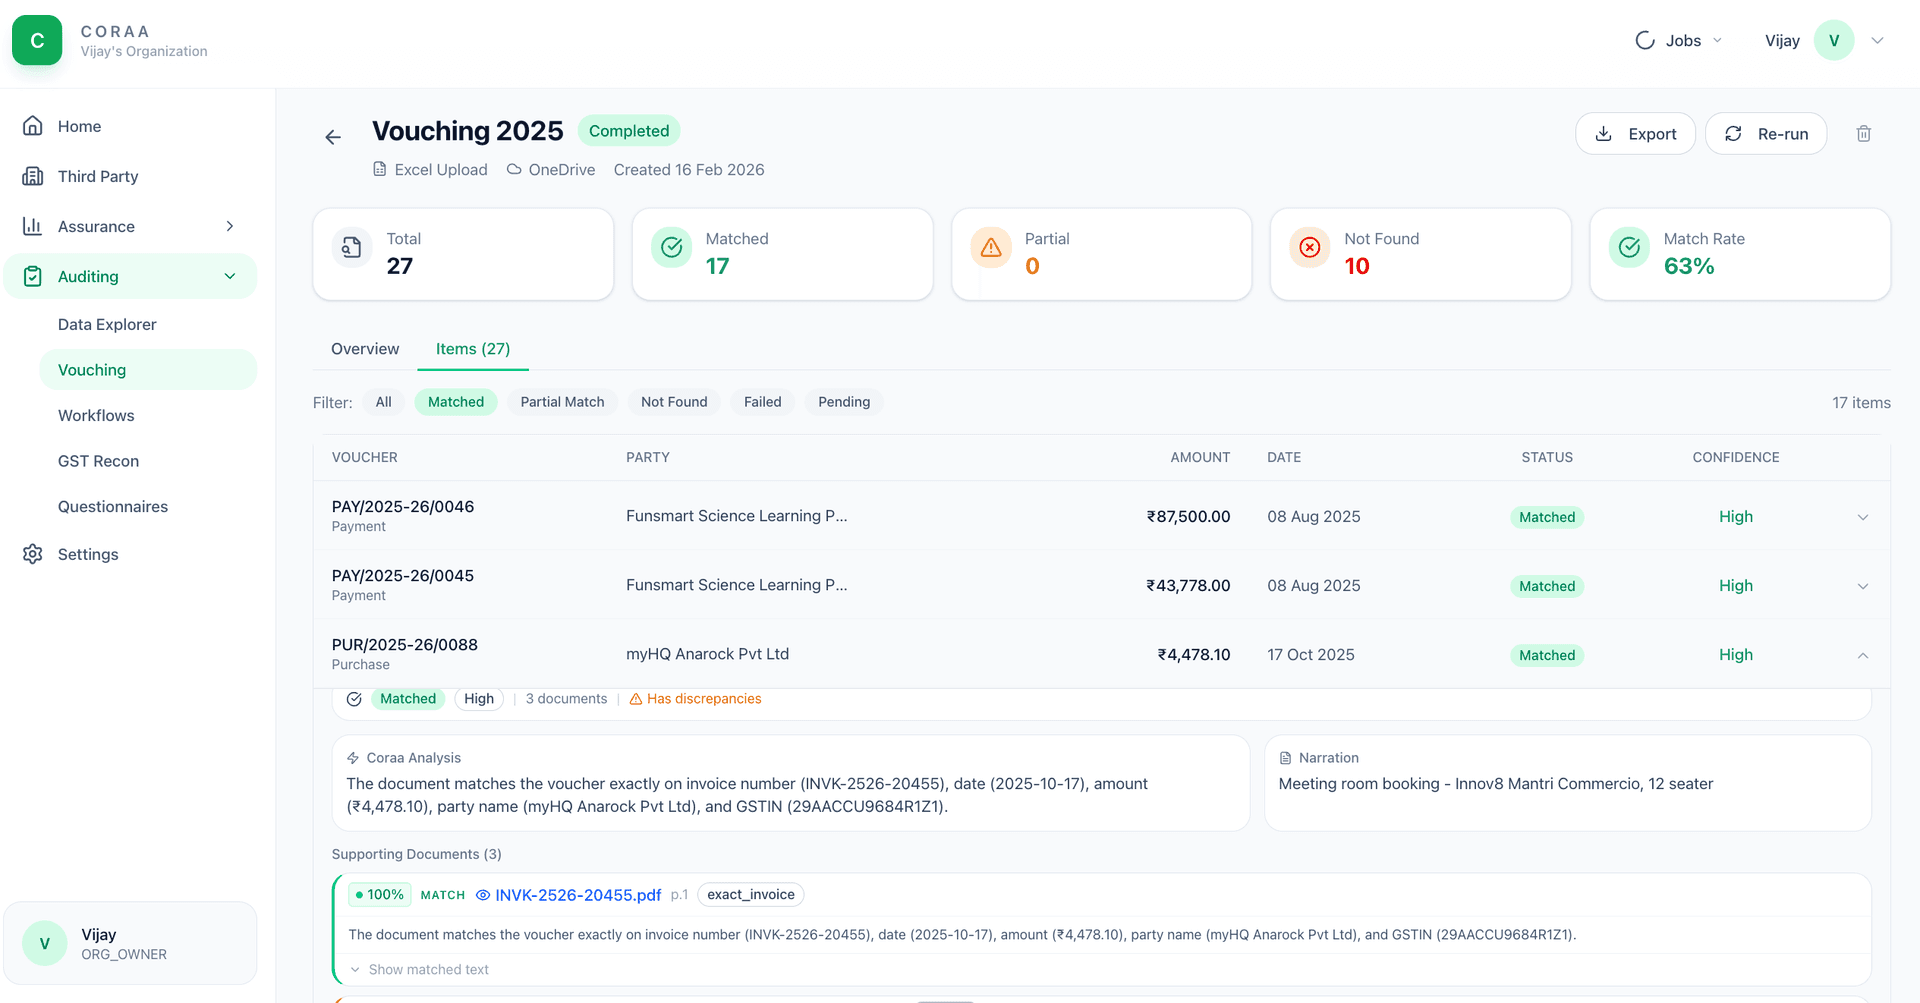This screenshot has width=1920, height=1003.
Task: Expand the Assurance sidebar menu
Action: tap(229, 226)
